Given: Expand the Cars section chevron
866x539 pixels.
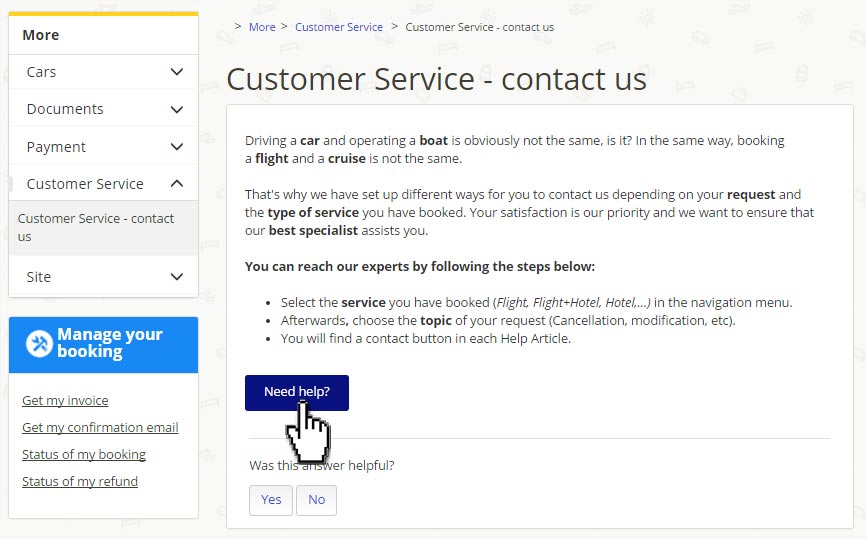Looking at the screenshot, I should [x=177, y=72].
